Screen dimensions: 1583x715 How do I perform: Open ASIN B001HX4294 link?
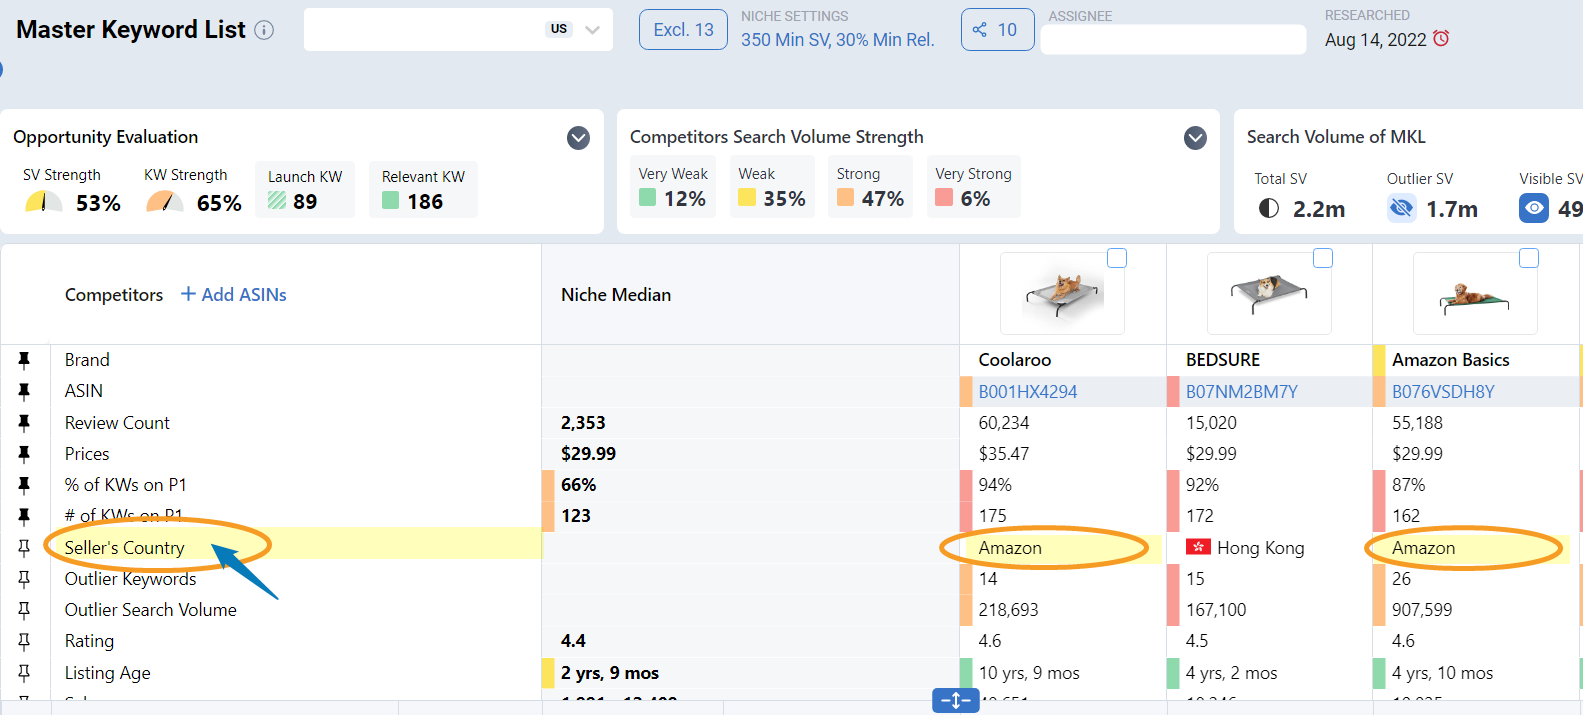[x=1028, y=392]
